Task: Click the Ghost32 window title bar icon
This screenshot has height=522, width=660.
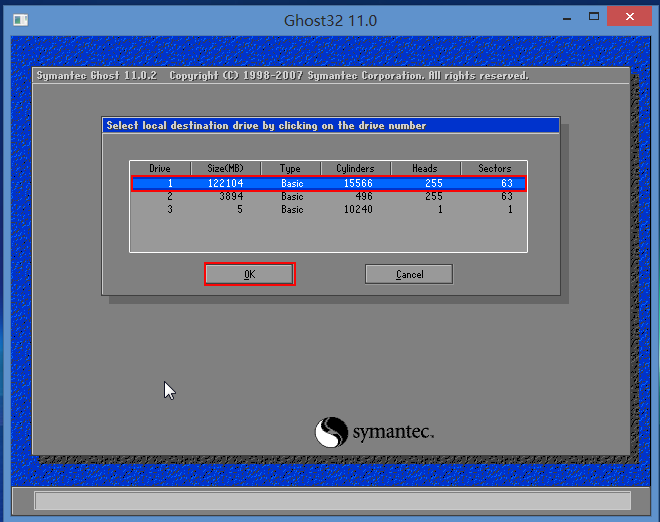Action: [20, 20]
